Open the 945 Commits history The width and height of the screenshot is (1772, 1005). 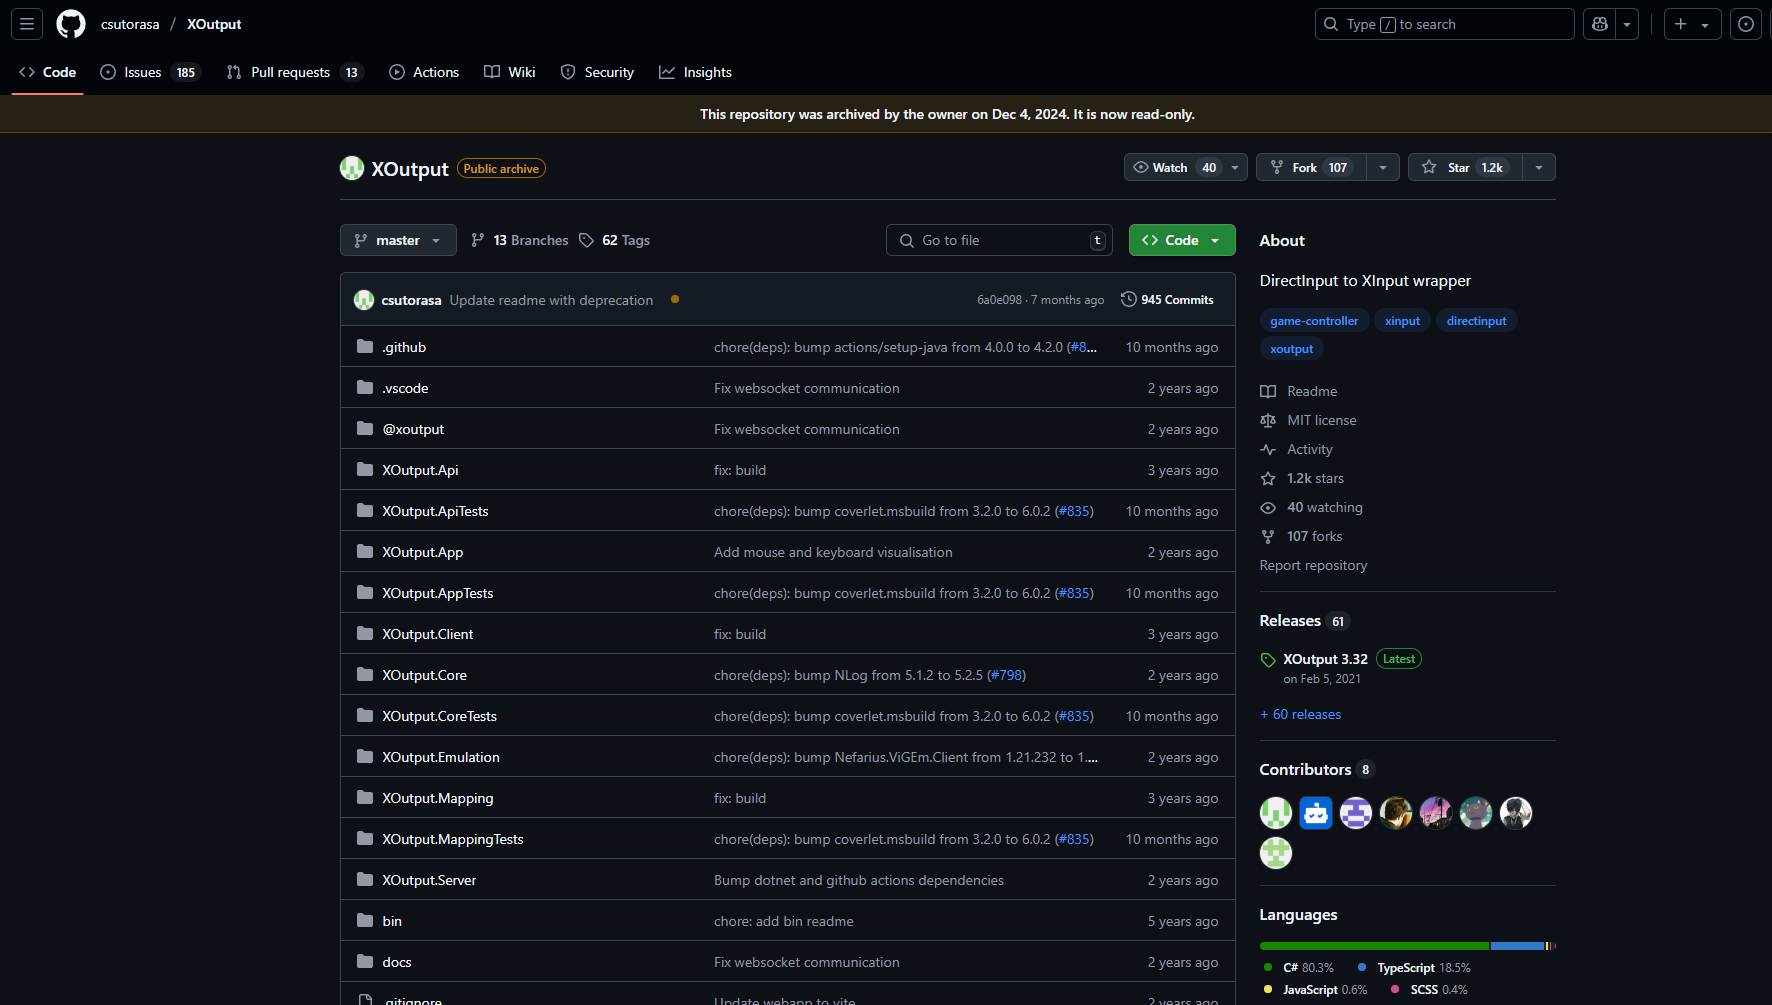pyautogui.click(x=1167, y=300)
